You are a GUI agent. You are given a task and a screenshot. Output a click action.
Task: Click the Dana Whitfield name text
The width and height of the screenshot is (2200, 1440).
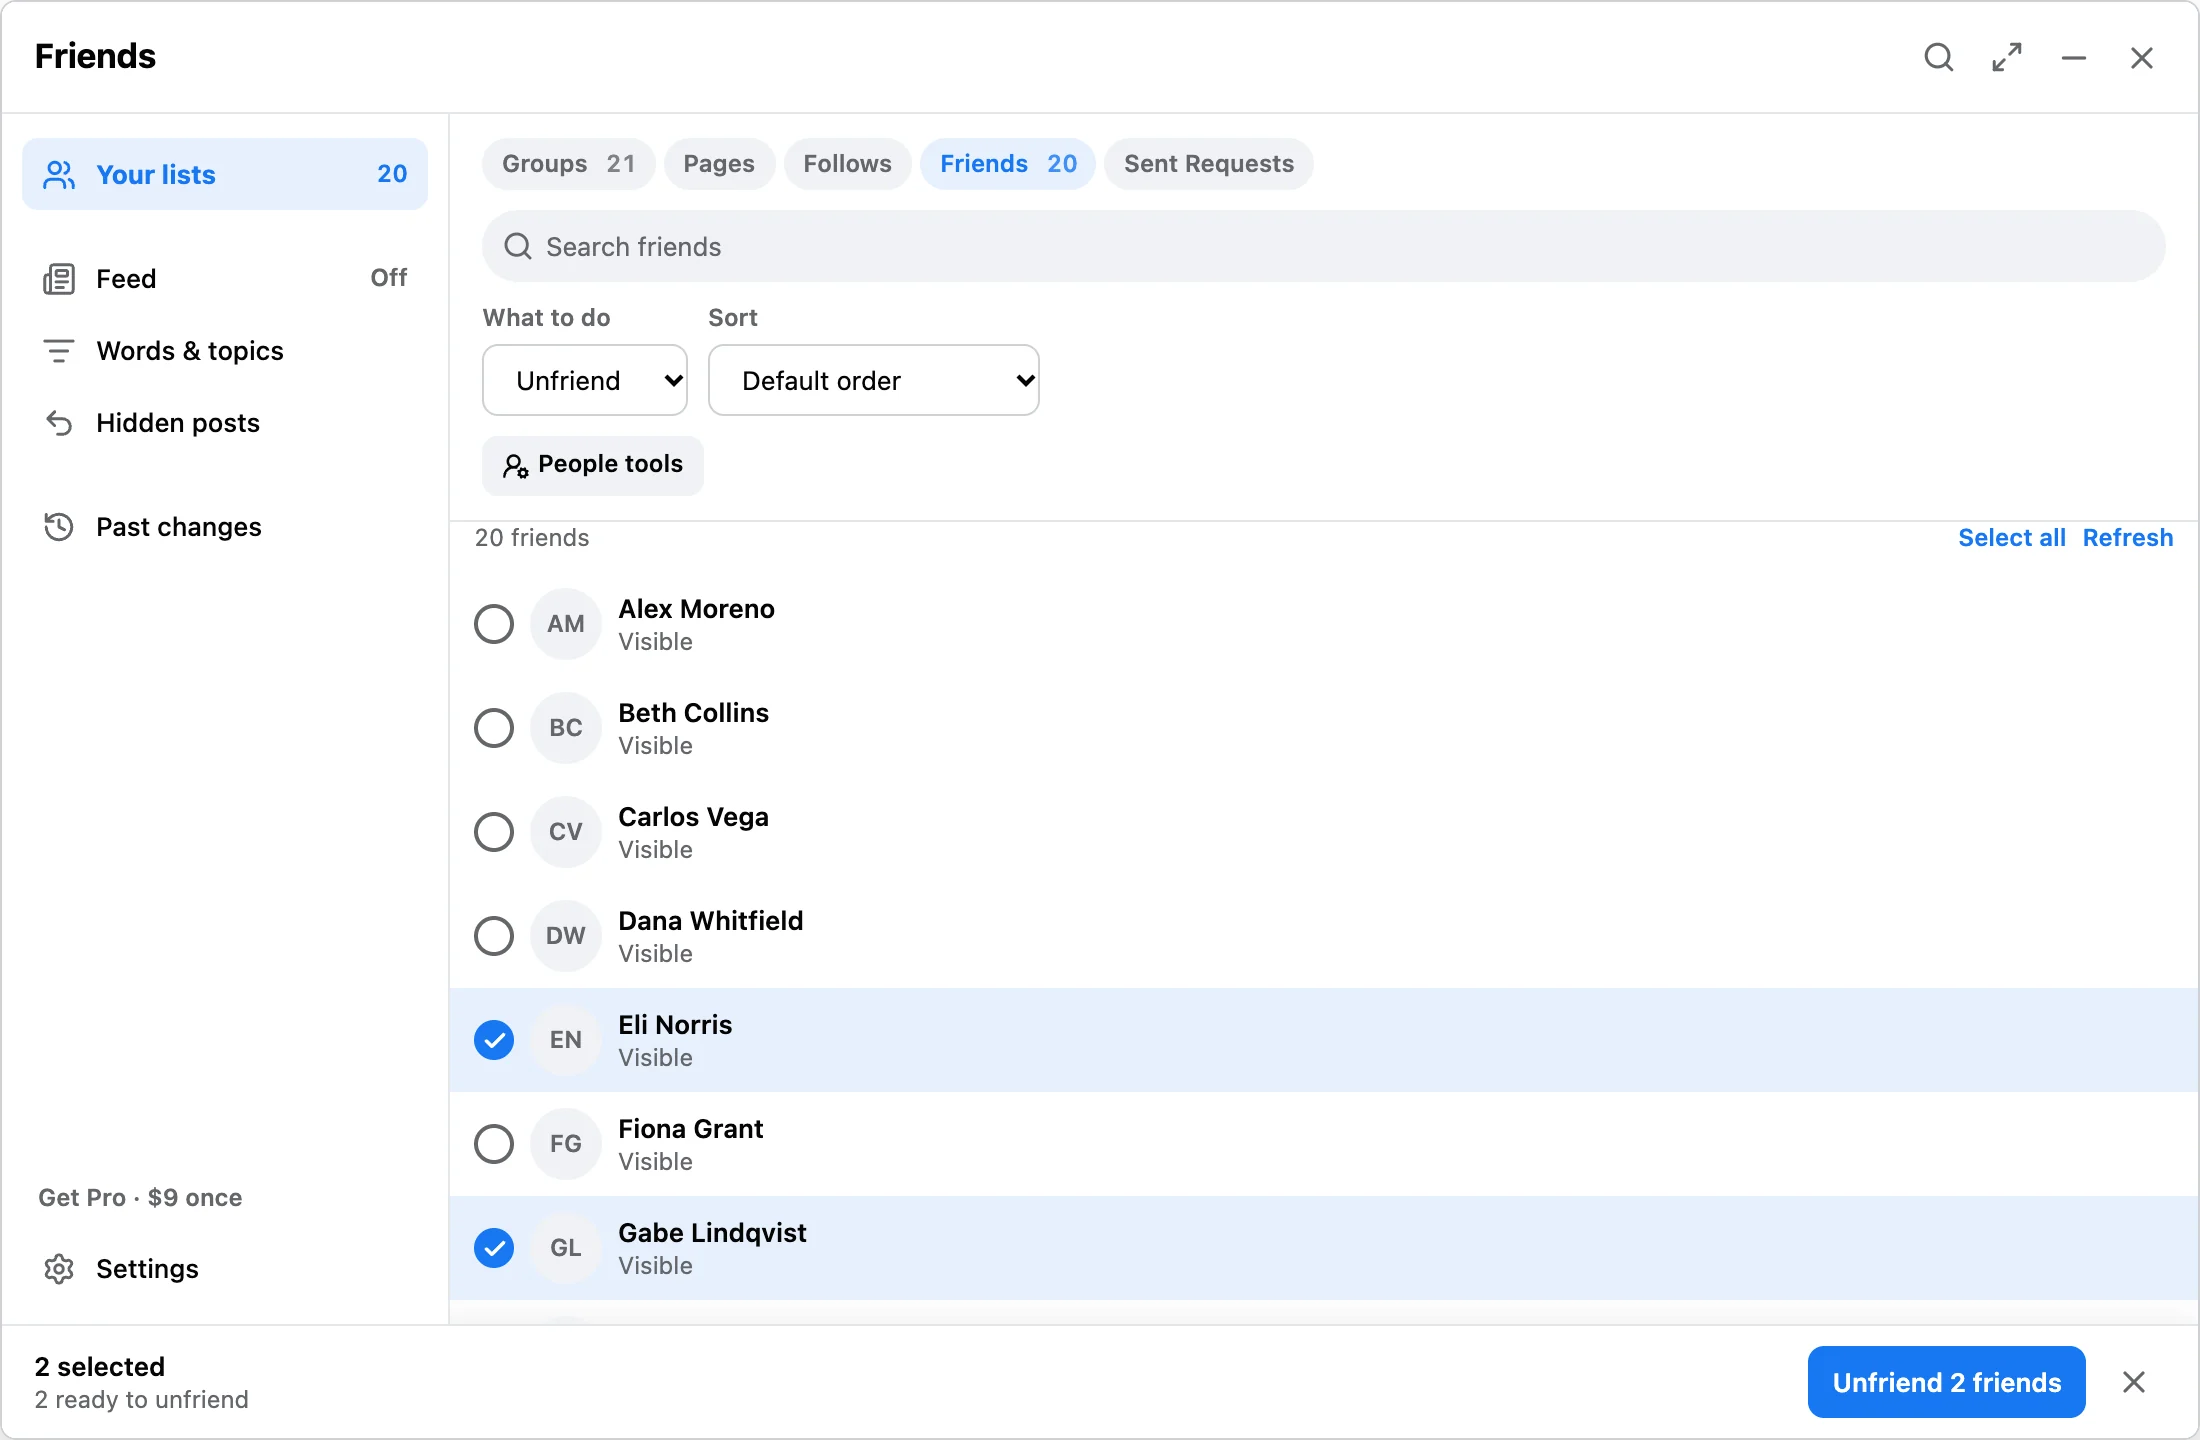click(710, 921)
